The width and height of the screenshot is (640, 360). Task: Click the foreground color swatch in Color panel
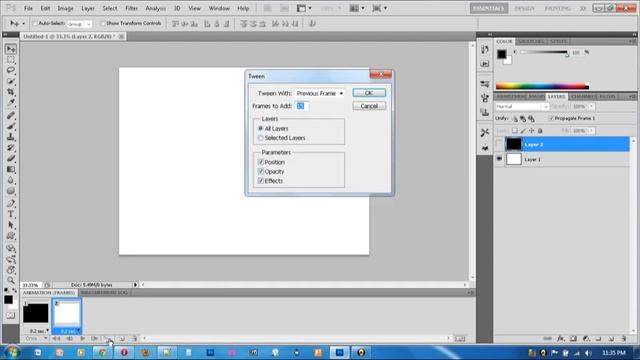tap(502, 54)
